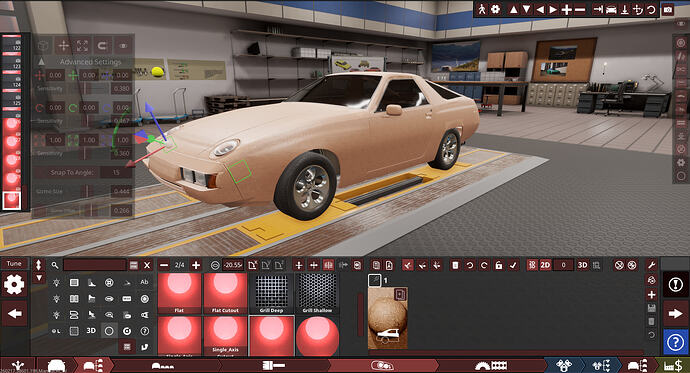Open the list view icon beside search
This screenshot has height=373, width=690.
coord(134,265)
